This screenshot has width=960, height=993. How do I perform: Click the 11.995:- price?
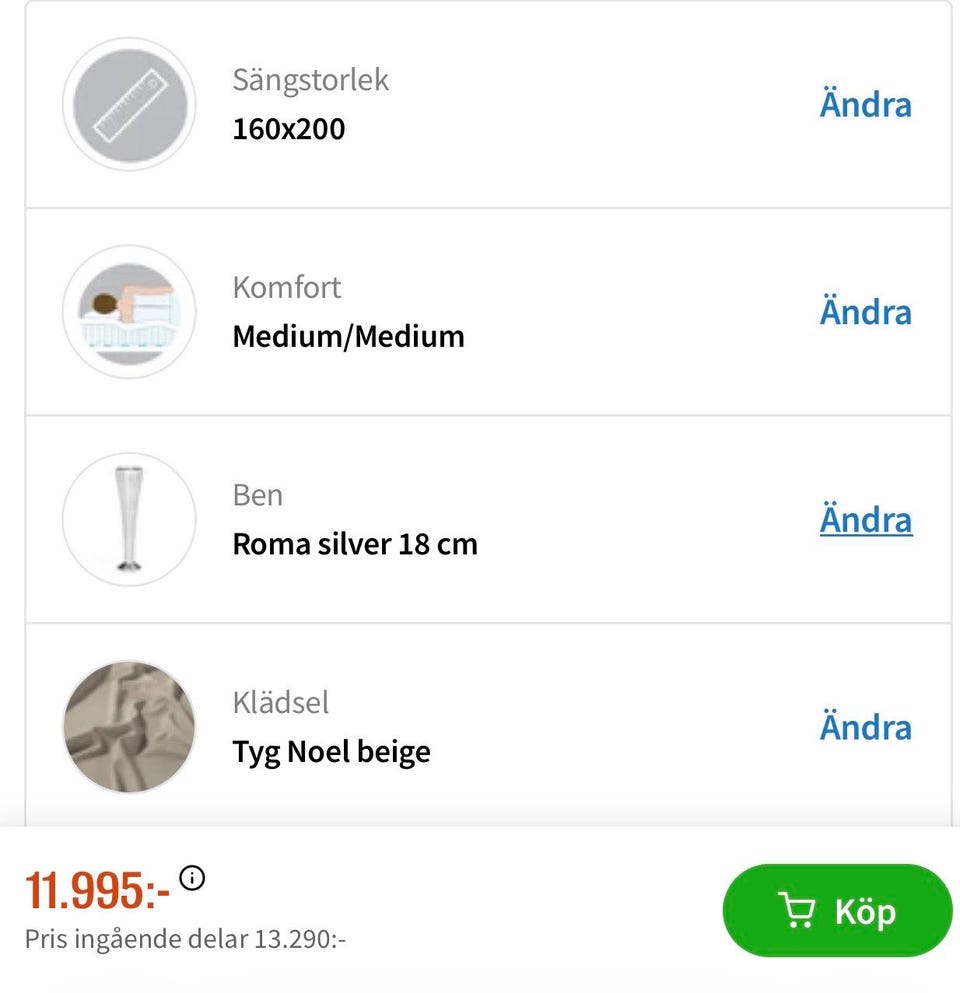point(97,890)
